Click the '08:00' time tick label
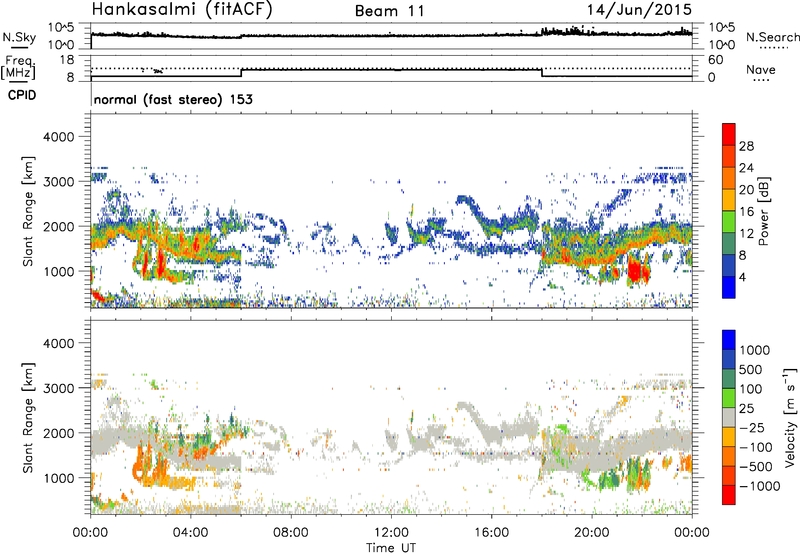 (291, 533)
